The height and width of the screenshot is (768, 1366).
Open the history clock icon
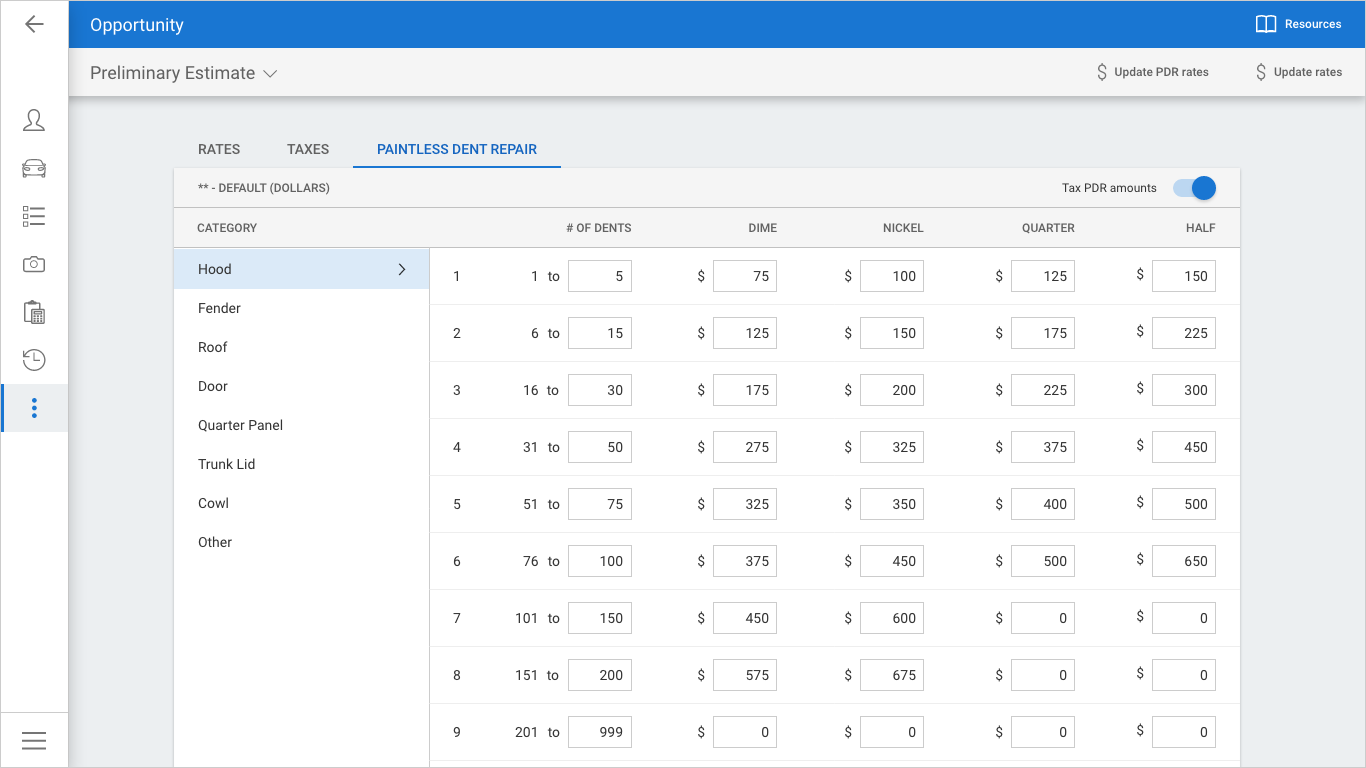click(x=34, y=360)
